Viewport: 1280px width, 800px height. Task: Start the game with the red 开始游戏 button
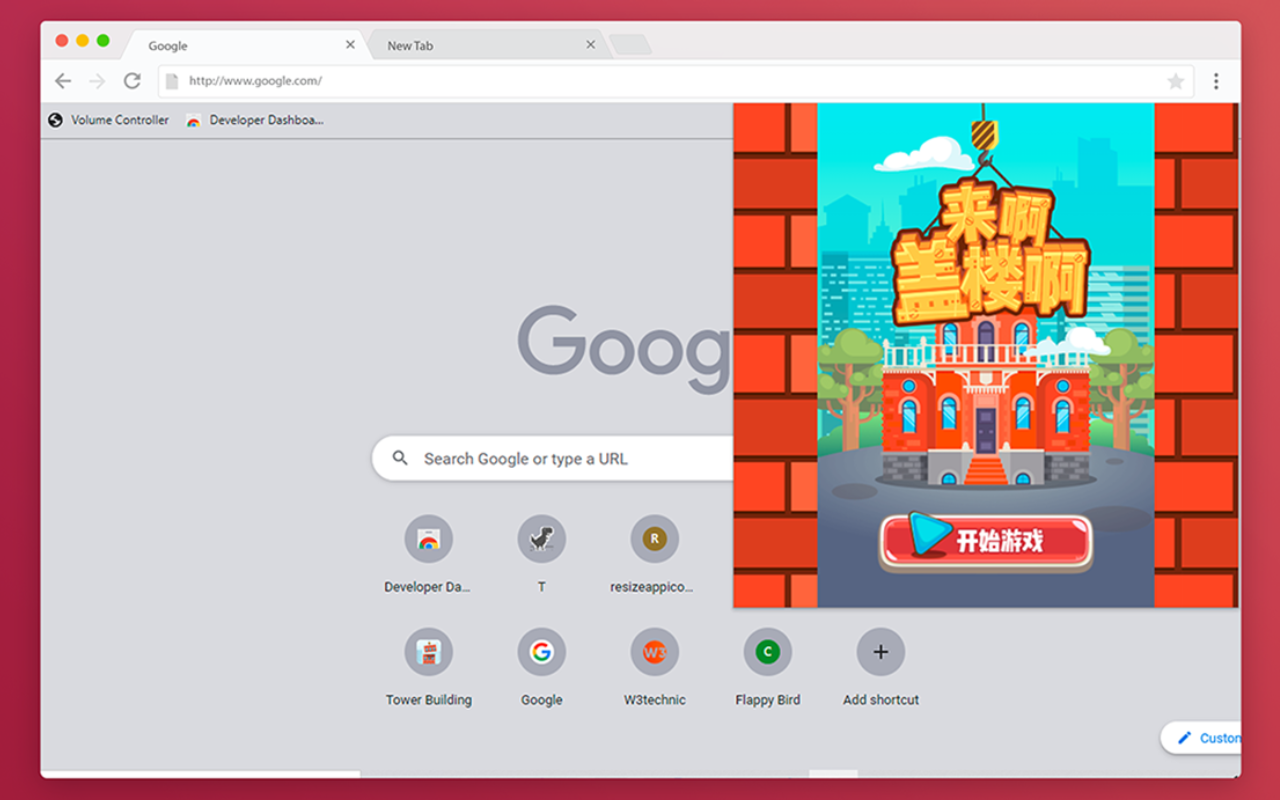(986, 543)
